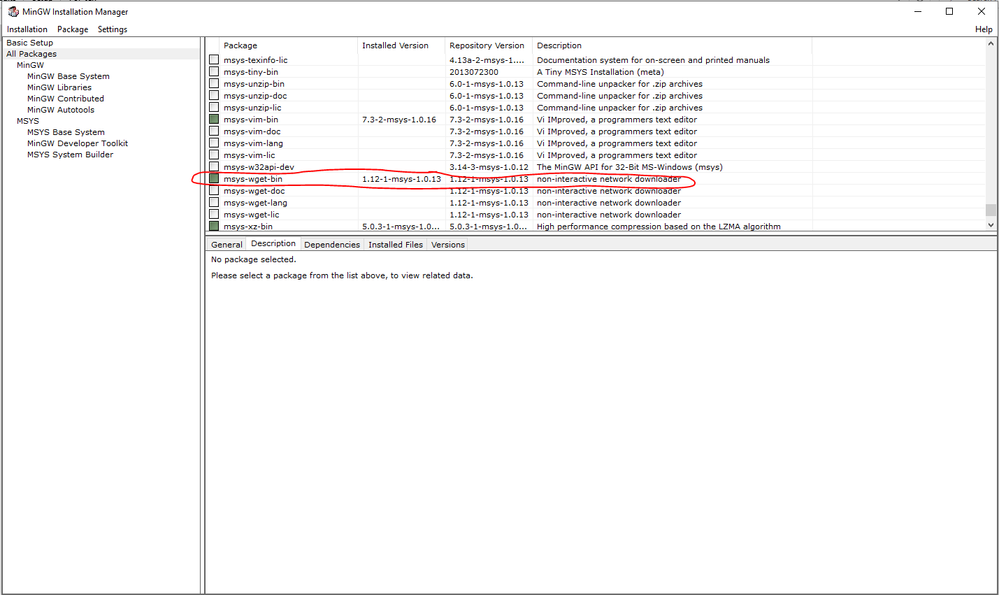Image resolution: width=999 pixels, height=595 pixels.
Task: Select MinGW Developer Toolkit
Action: [x=77, y=143]
